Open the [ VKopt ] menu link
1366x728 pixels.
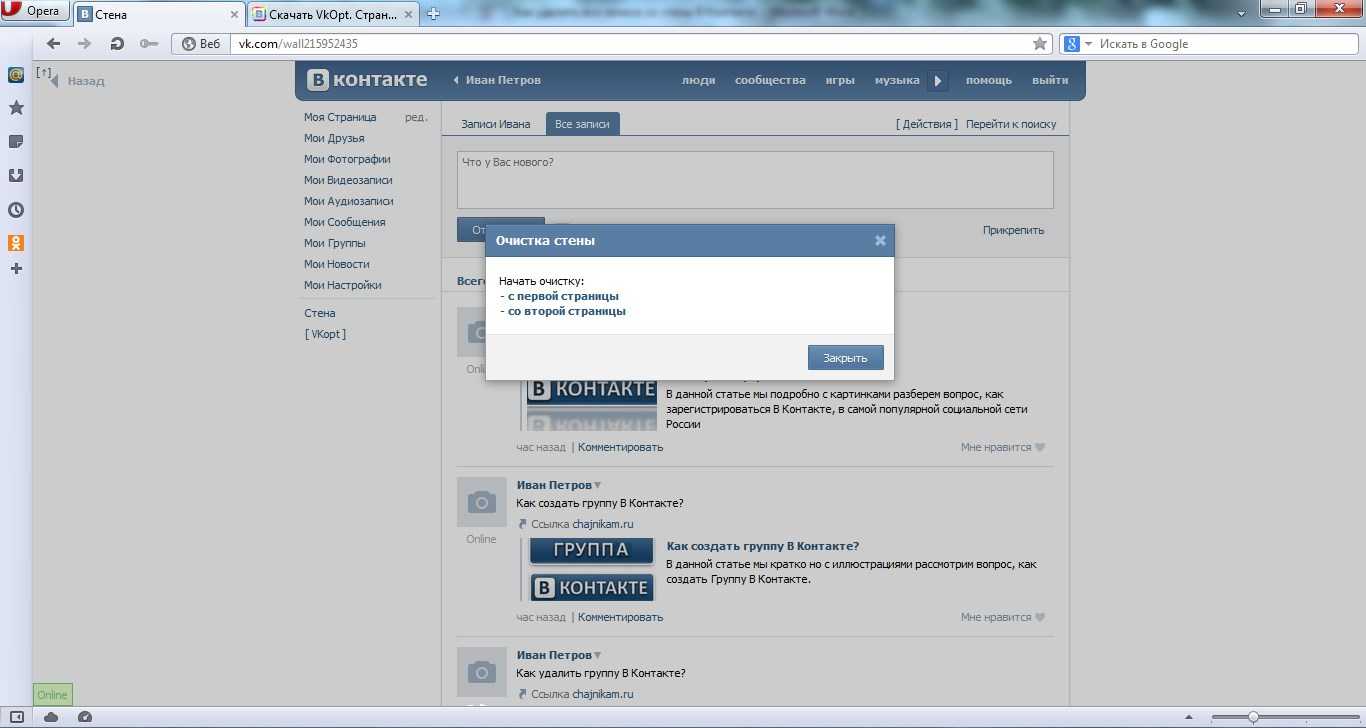(325, 334)
